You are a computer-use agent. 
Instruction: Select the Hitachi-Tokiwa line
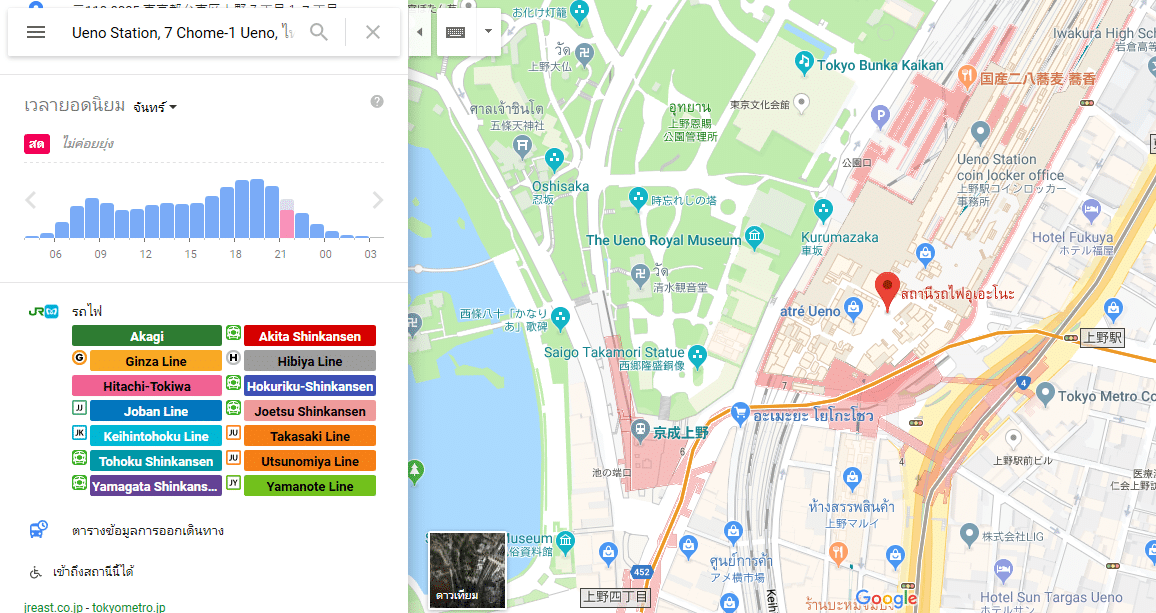pos(147,387)
